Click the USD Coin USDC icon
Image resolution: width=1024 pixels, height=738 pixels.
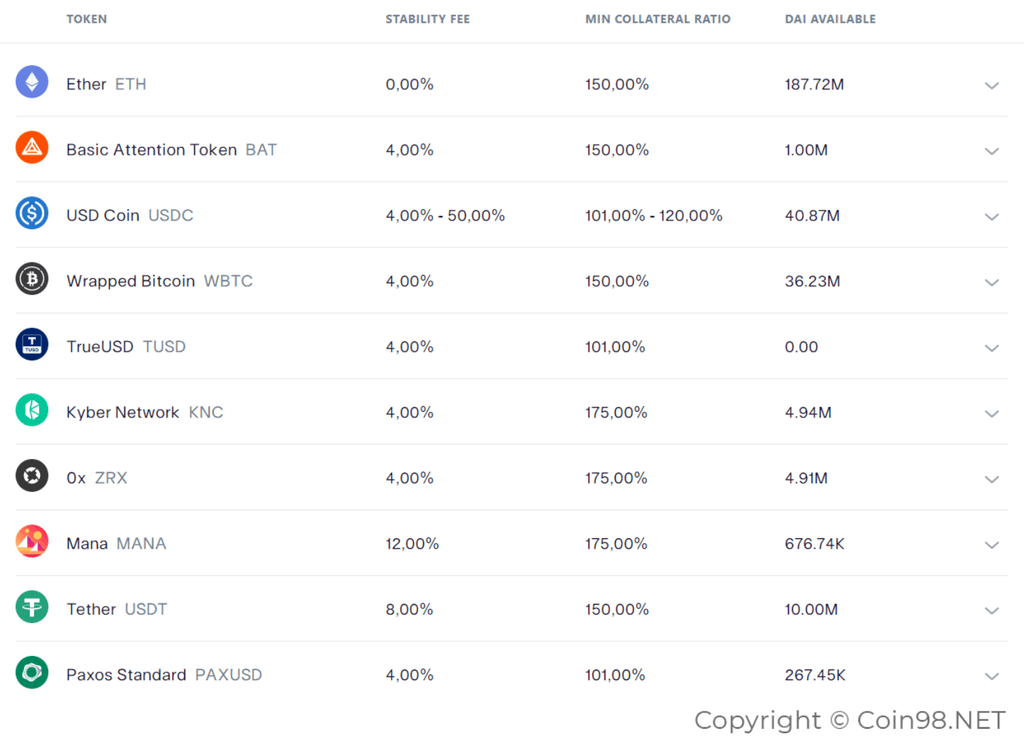[x=32, y=214]
